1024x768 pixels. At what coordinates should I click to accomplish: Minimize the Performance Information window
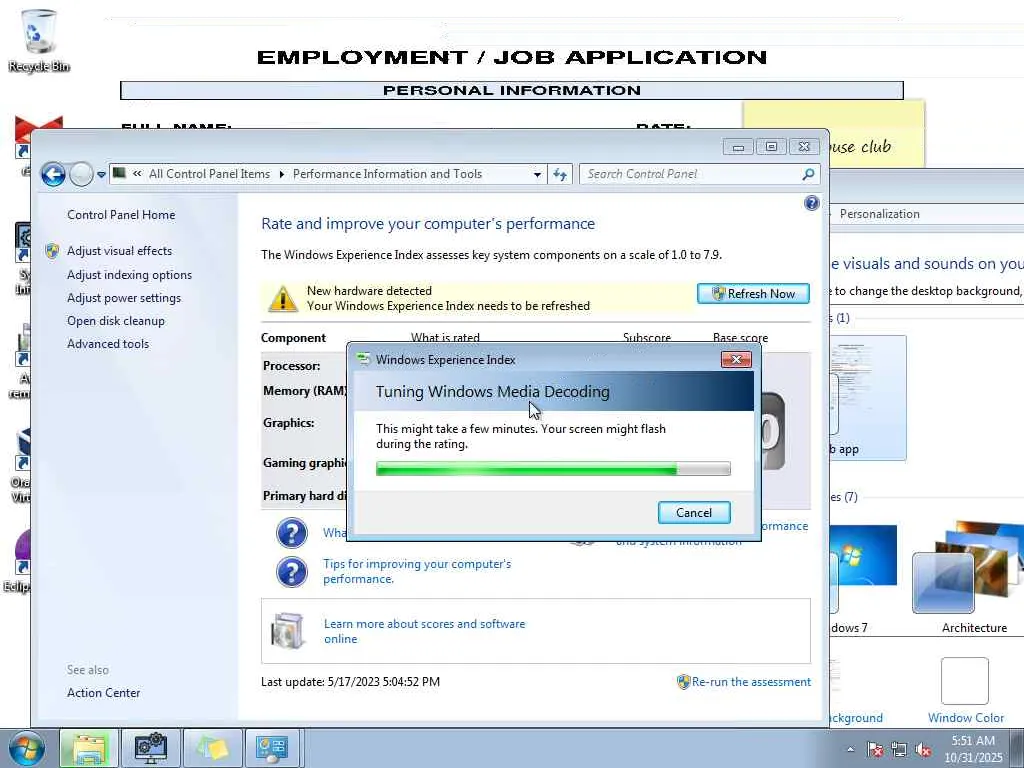tap(738, 147)
